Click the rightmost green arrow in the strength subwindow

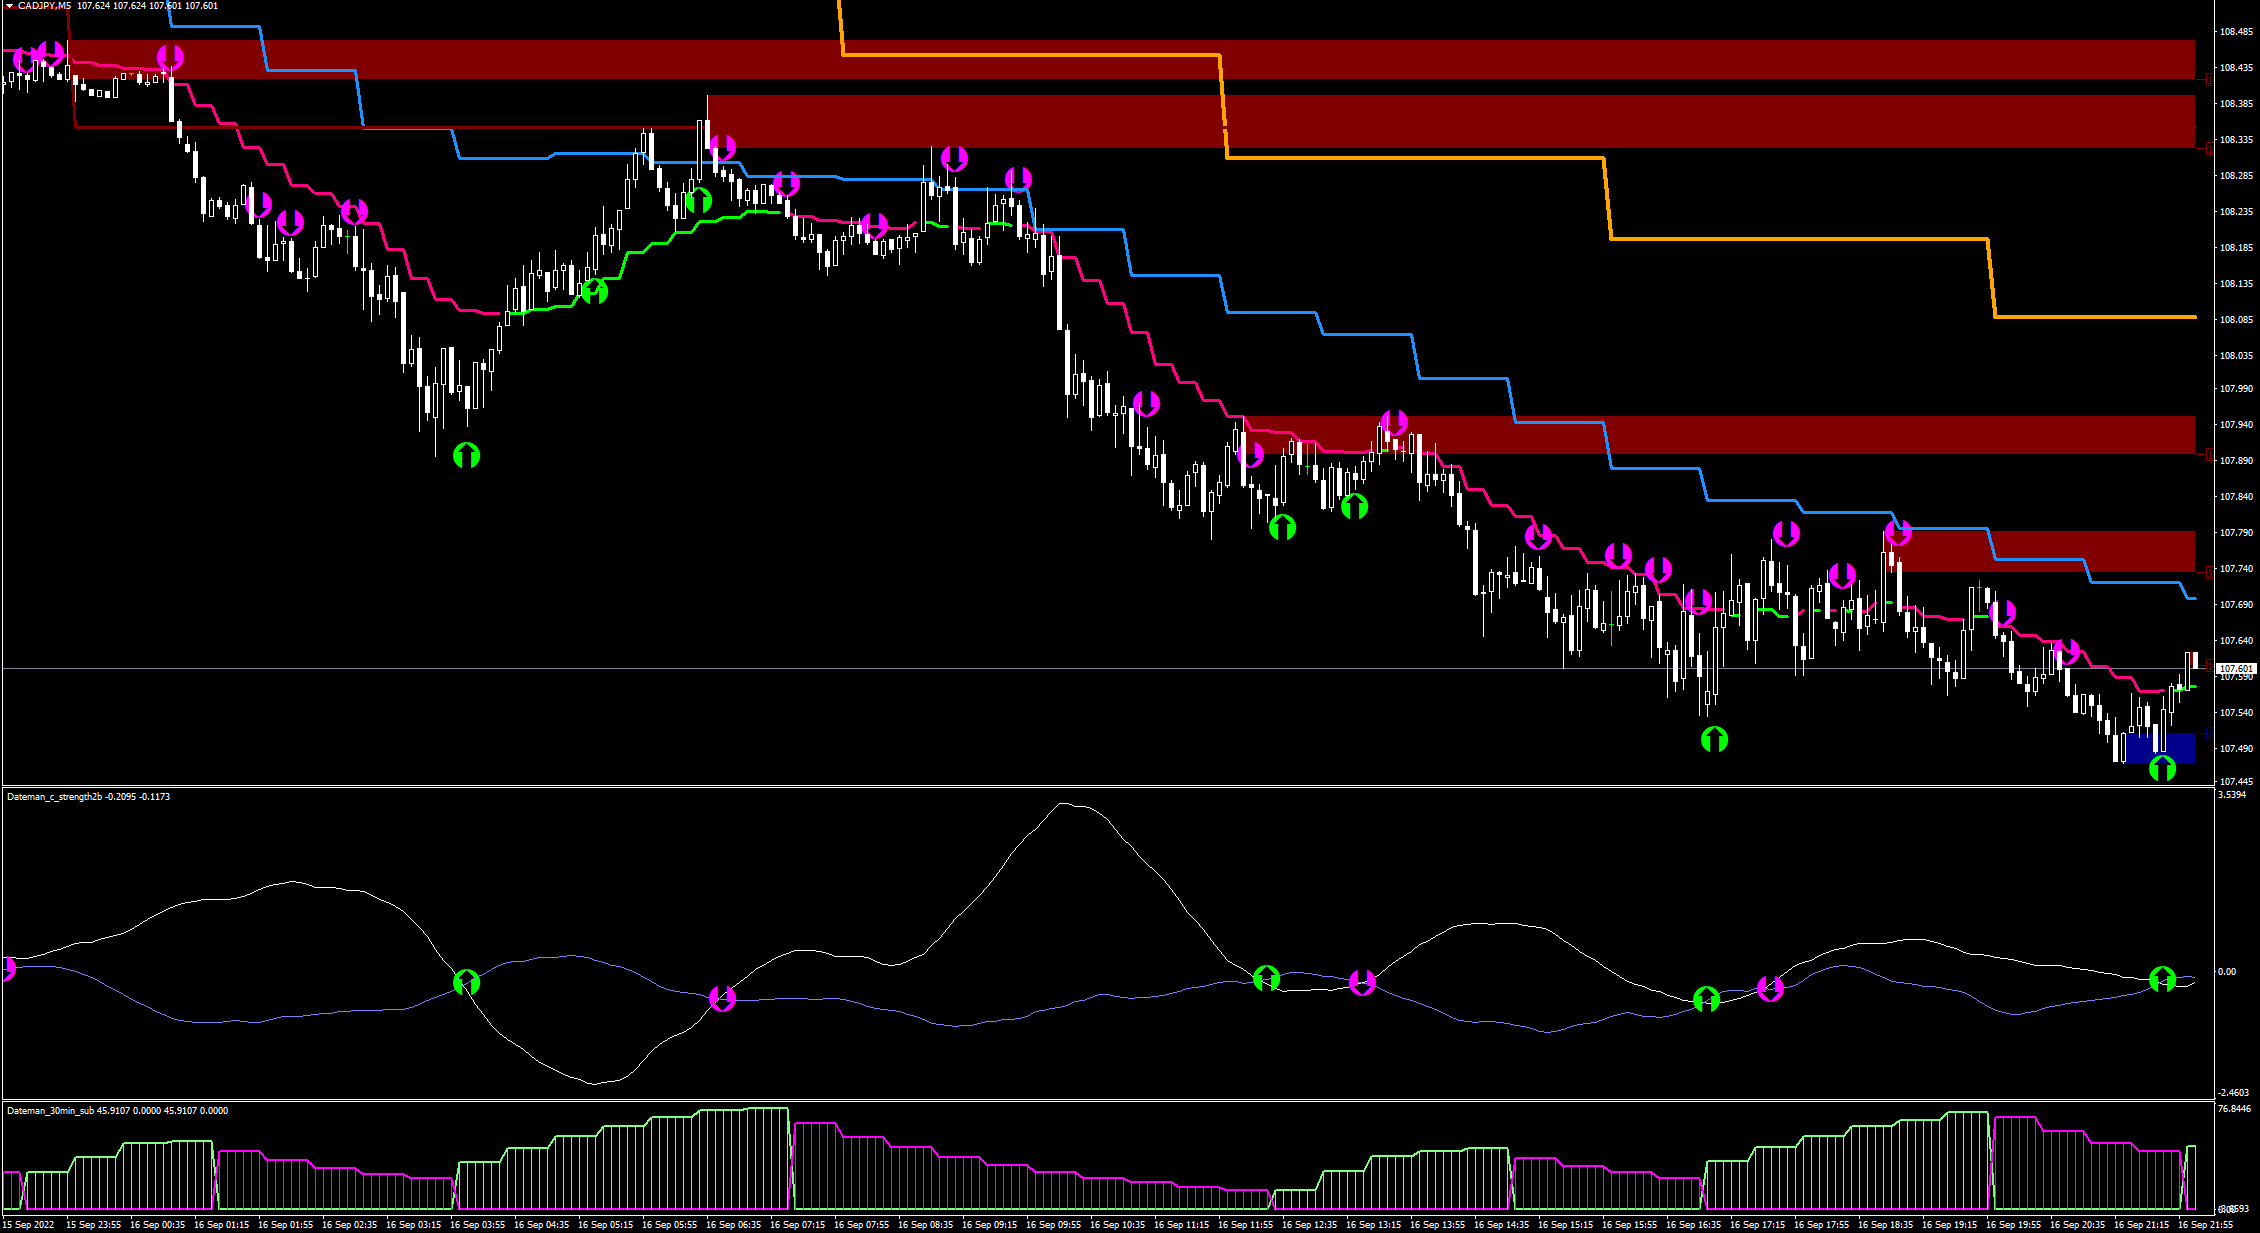tap(2162, 978)
